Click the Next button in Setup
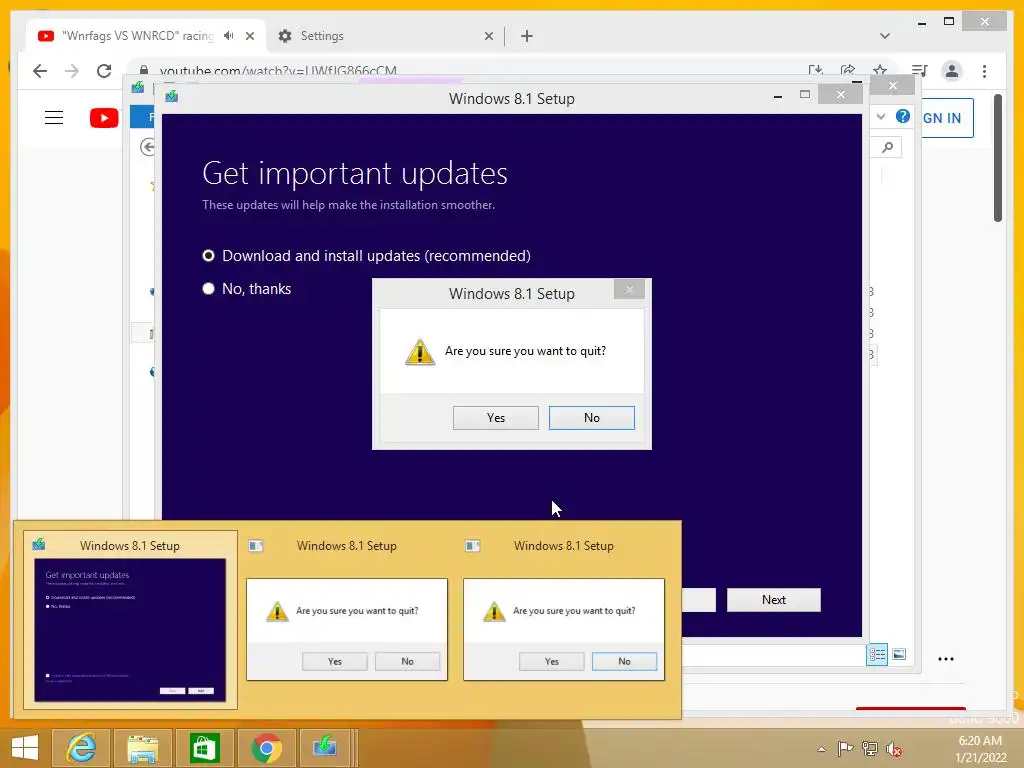 774,600
